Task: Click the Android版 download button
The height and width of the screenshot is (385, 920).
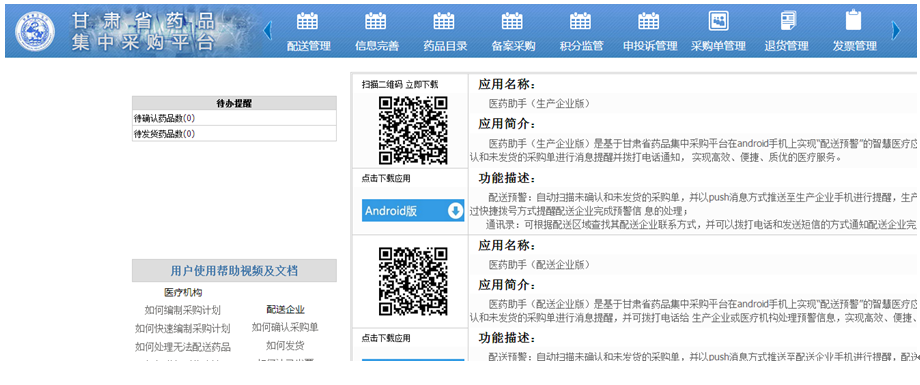Action: tap(413, 211)
